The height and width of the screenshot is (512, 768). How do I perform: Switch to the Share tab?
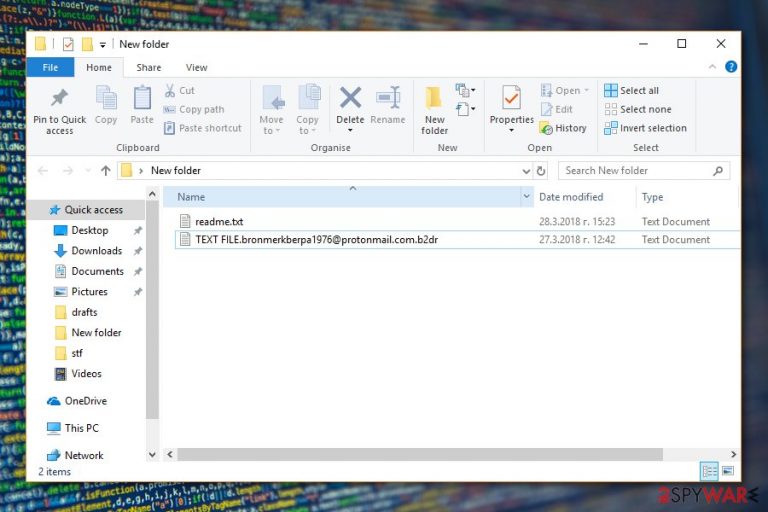click(x=148, y=67)
